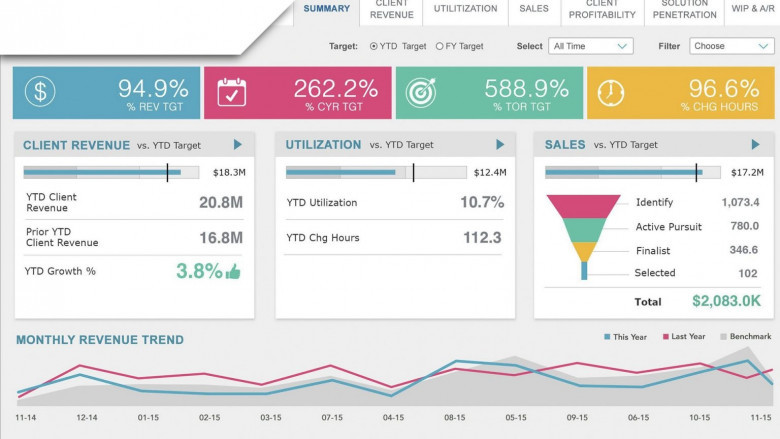Click the clock charged hours icon
The image size is (780, 439).
(610, 92)
